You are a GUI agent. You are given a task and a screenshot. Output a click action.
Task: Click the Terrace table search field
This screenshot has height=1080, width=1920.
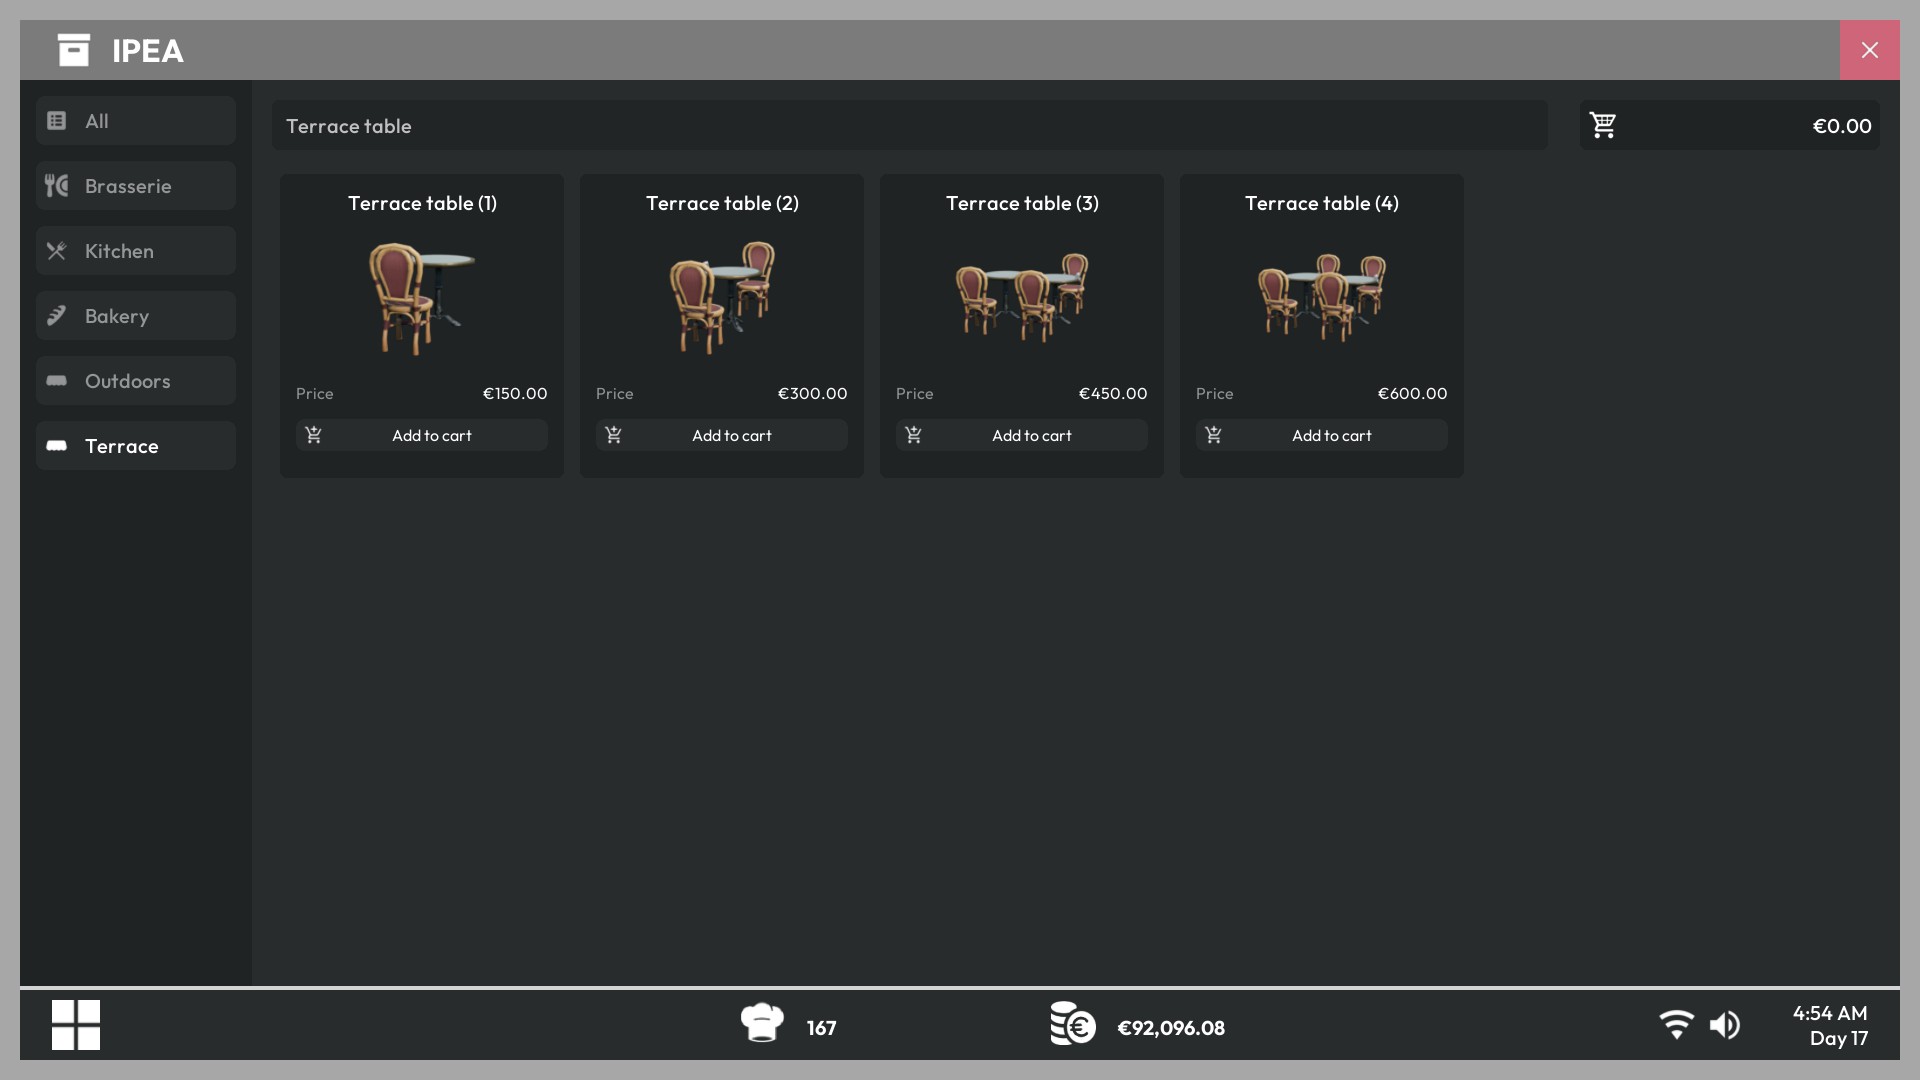(x=910, y=125)
